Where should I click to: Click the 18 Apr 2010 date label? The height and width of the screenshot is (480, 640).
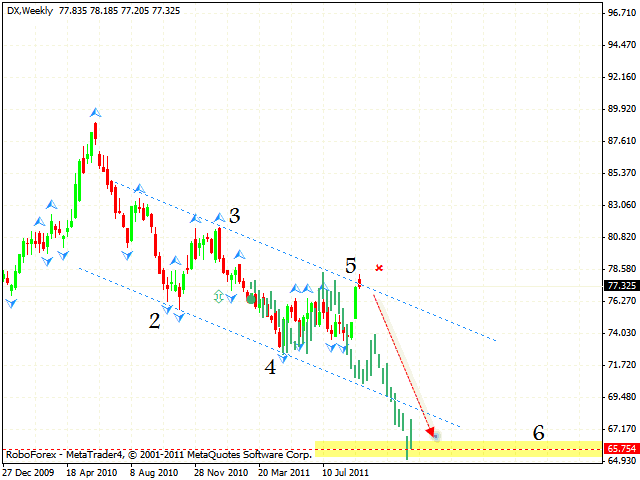[90, 471]
